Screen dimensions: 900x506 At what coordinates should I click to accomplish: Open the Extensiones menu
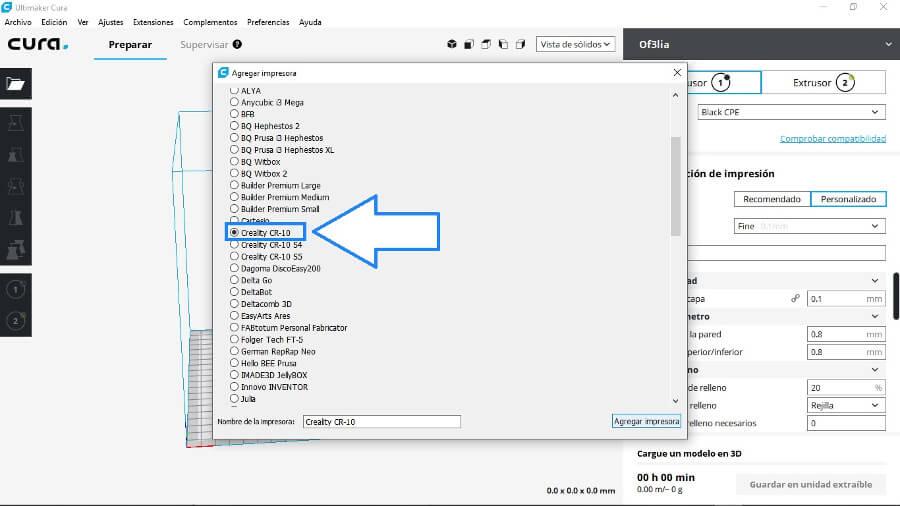pos(153,22)
